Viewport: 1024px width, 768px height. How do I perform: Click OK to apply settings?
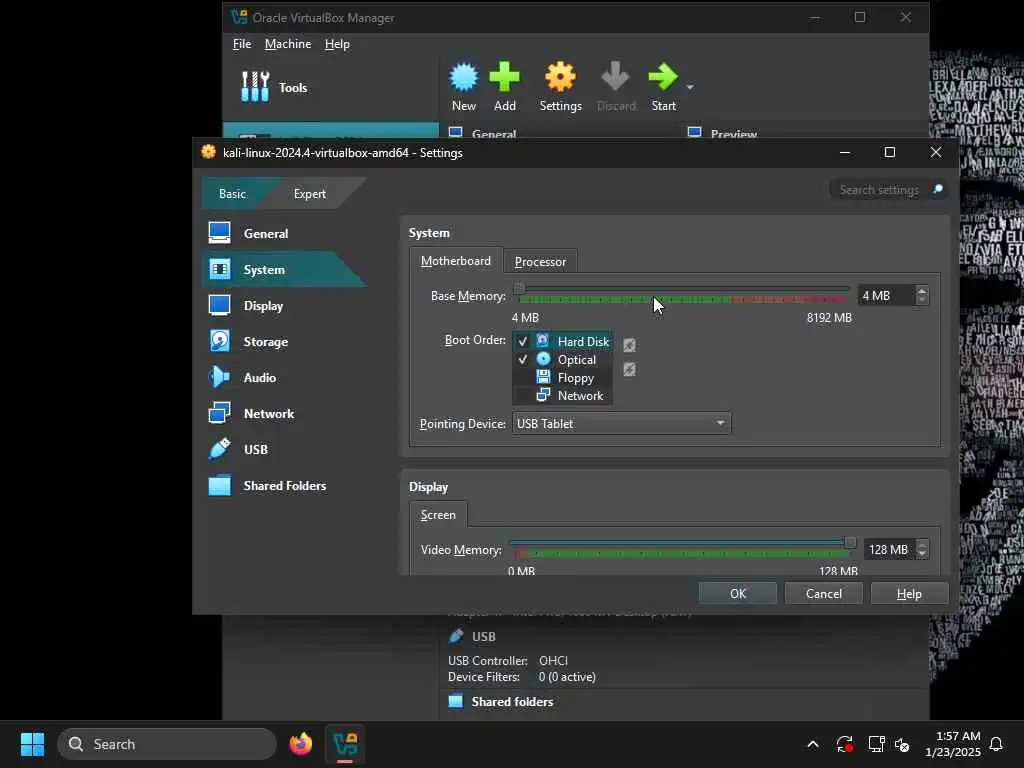[737, 593]
